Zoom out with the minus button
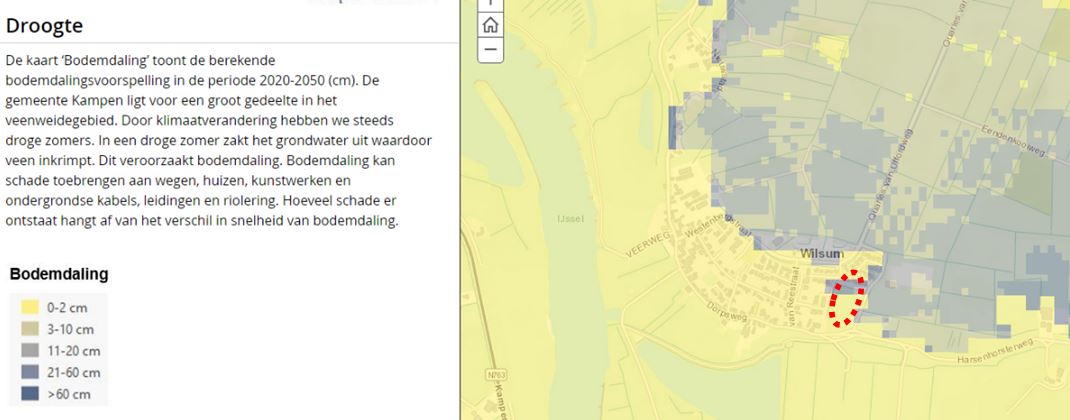Screen dimensions: 1070x420 pyautogui.click(x=490, y=50)
